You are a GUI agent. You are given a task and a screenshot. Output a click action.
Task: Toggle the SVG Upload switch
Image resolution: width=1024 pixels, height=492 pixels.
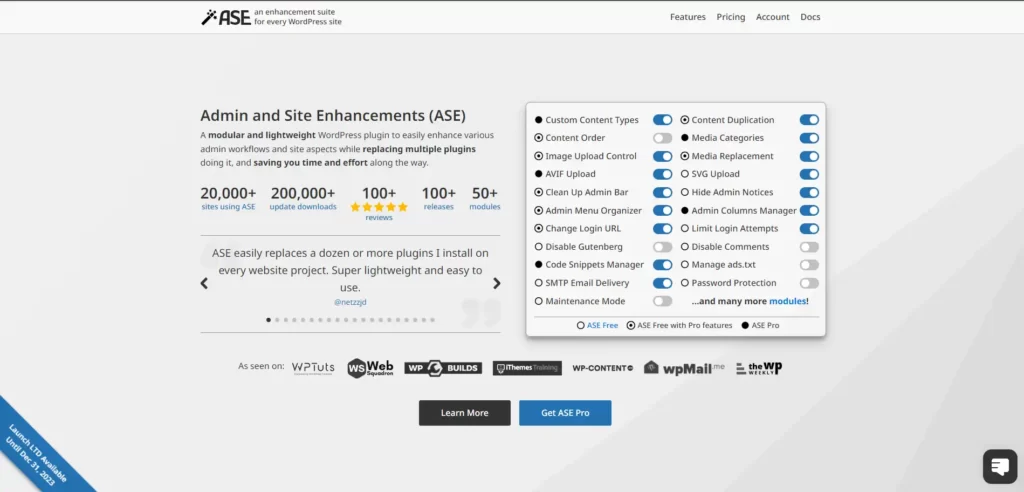[x=809, y=174]
